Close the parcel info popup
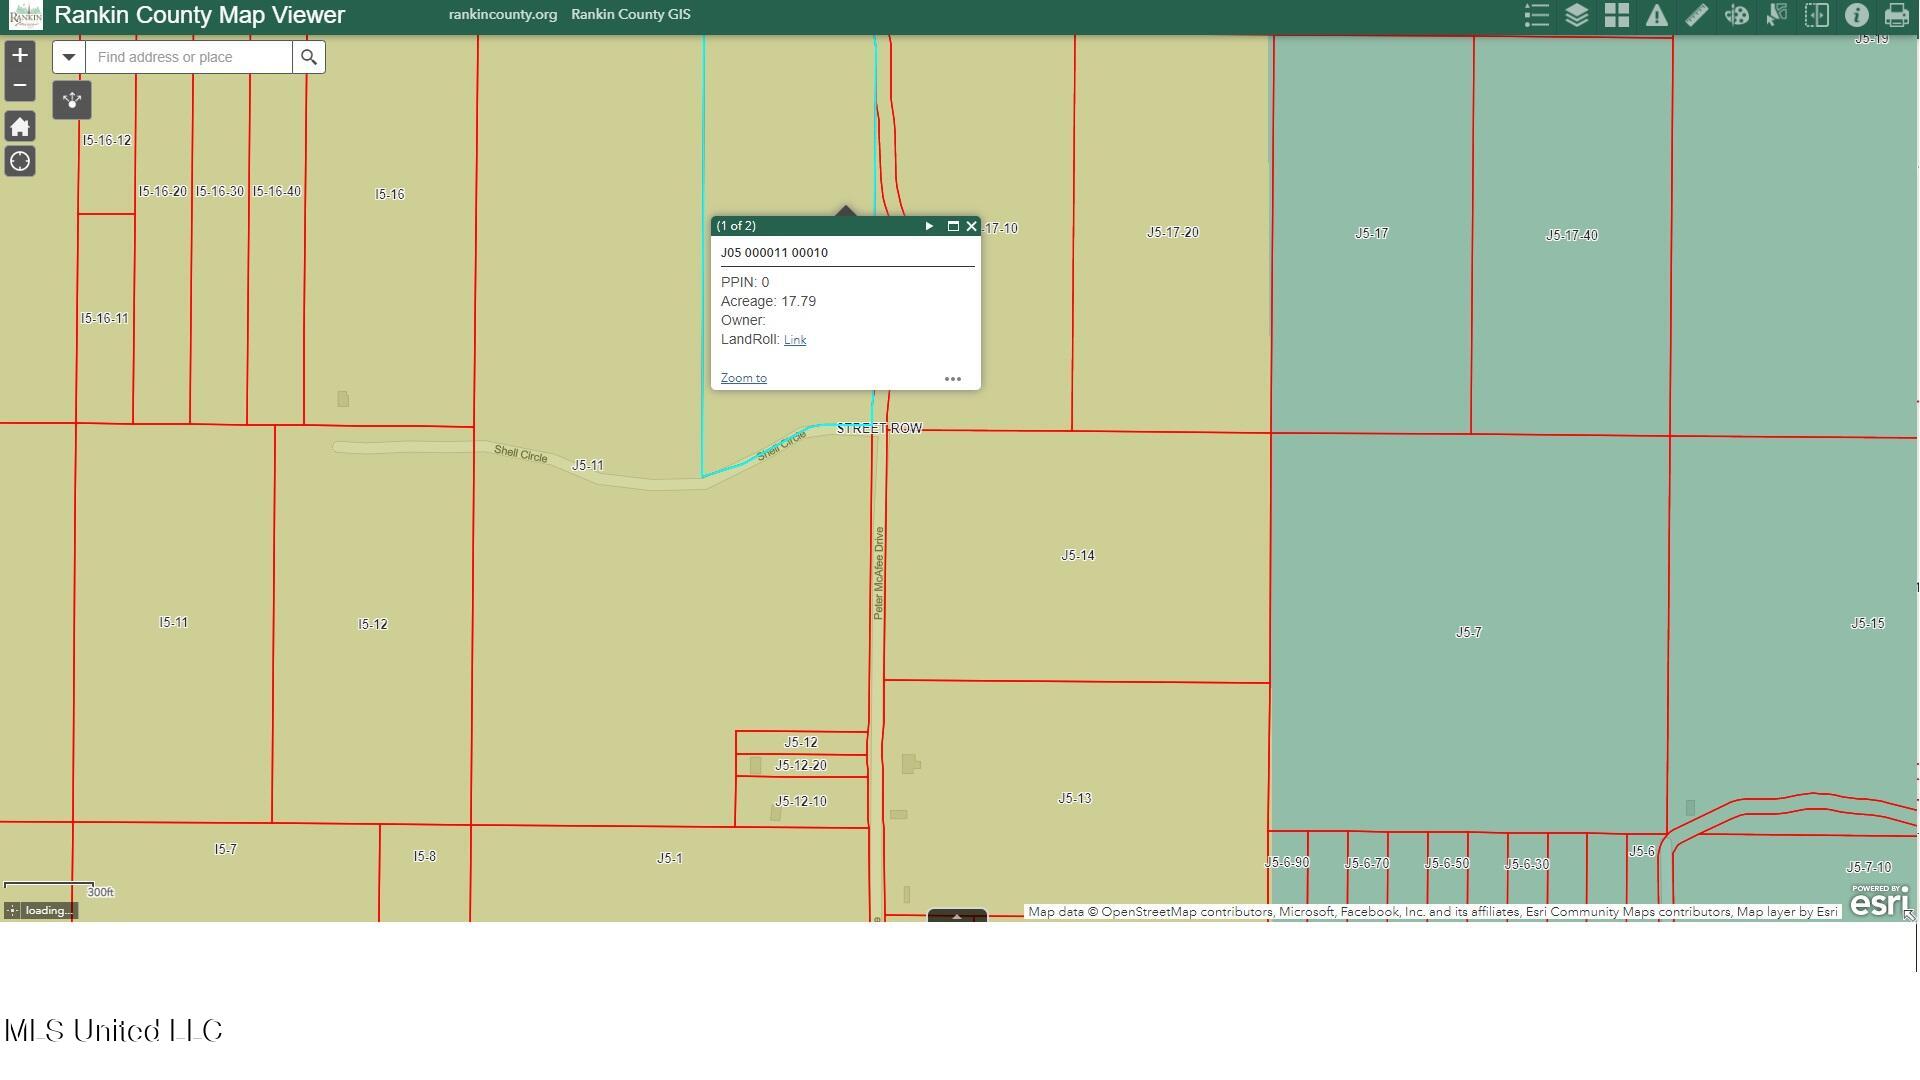Image resolution: width=1920 pixels, height=1080 pixels. click(971, 226)
